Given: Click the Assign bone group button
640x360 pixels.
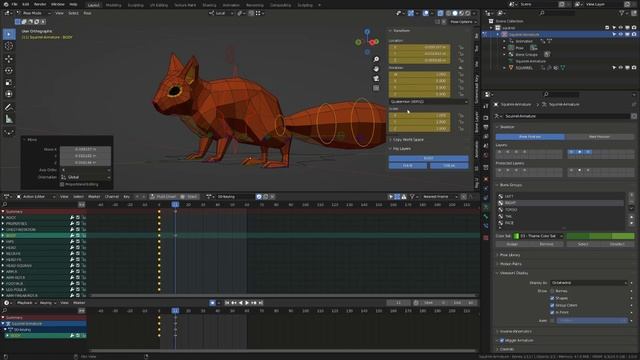Looking at the screenshot, I should (512, 244).
